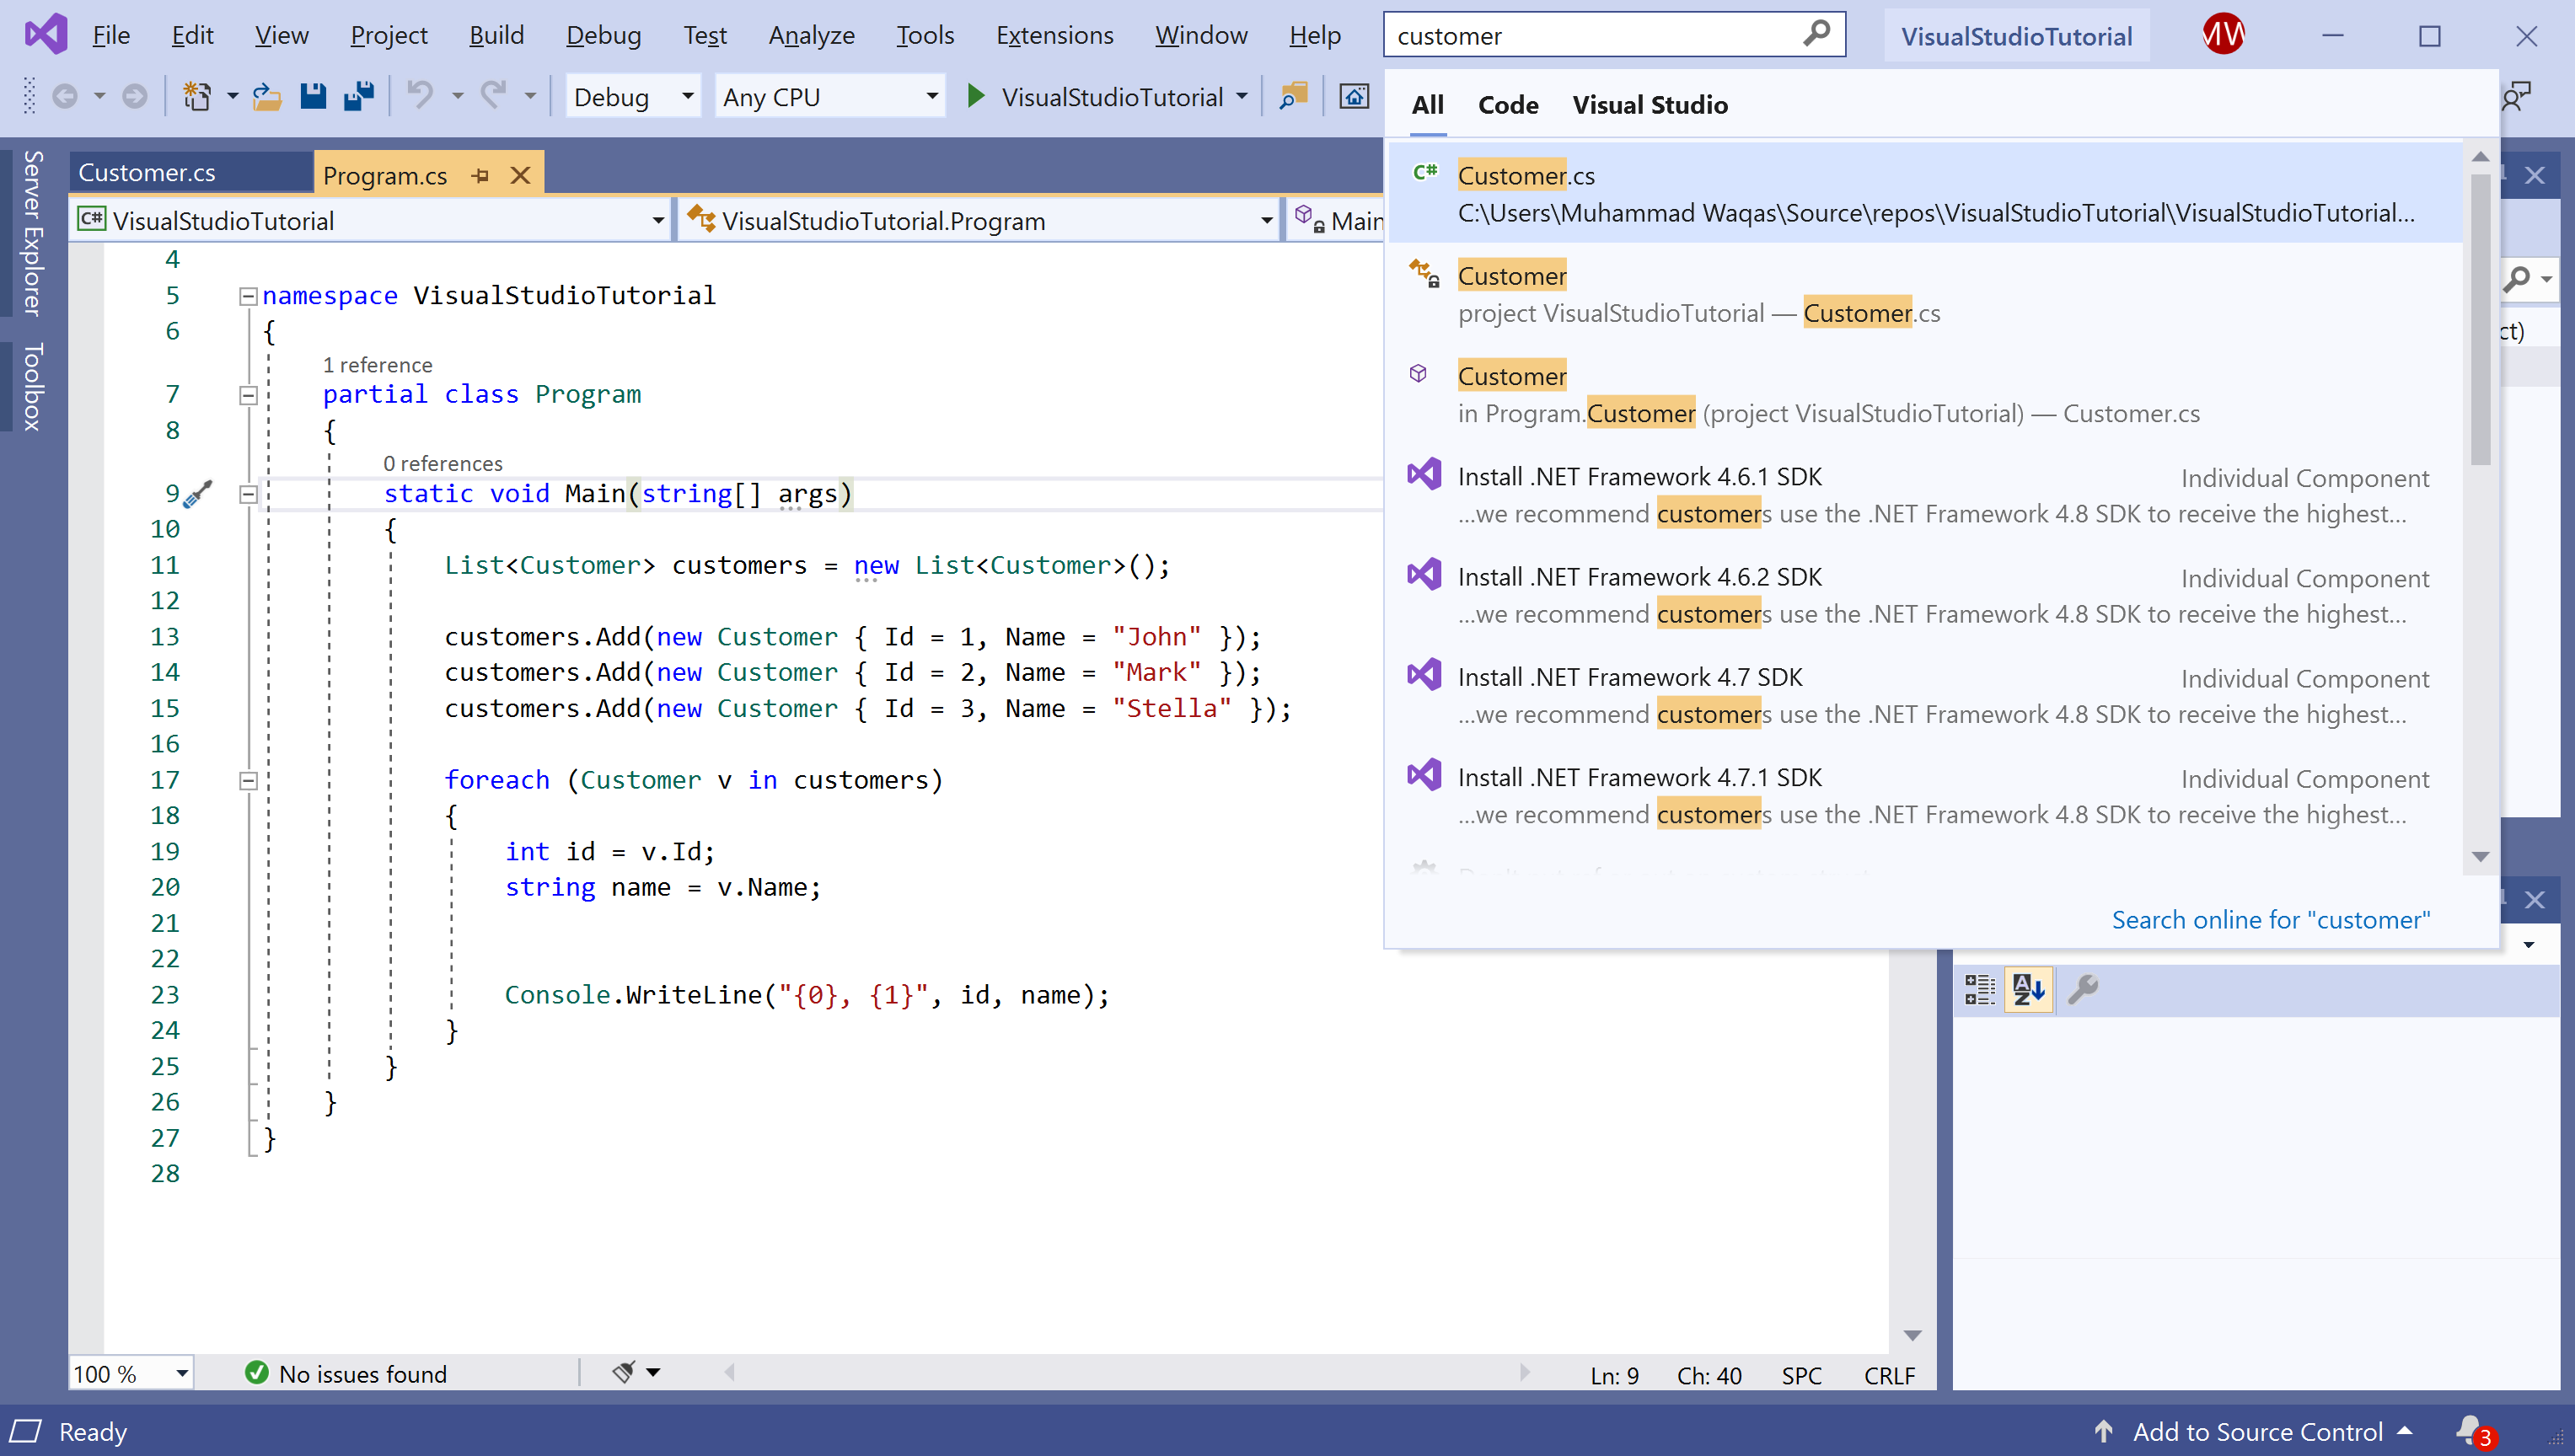
Task: Click the Property Pages wrench icon
Action: point(2082,989)
